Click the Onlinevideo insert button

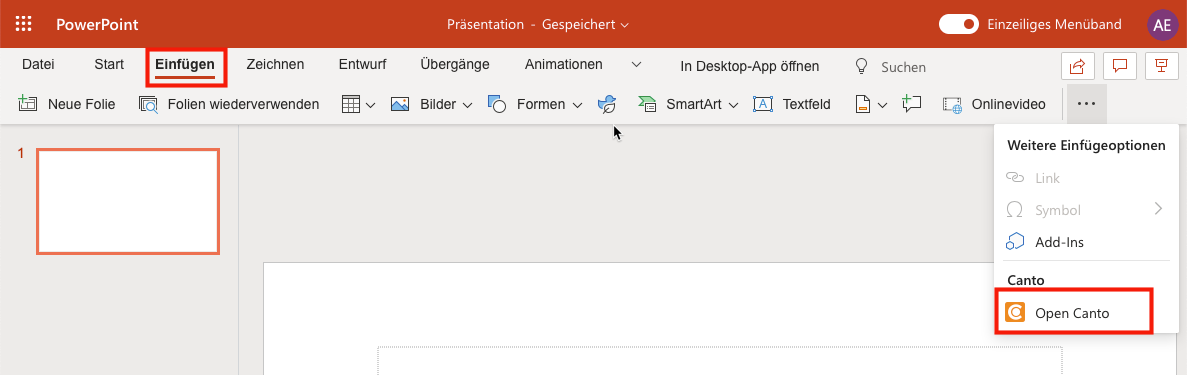[994, 105]
